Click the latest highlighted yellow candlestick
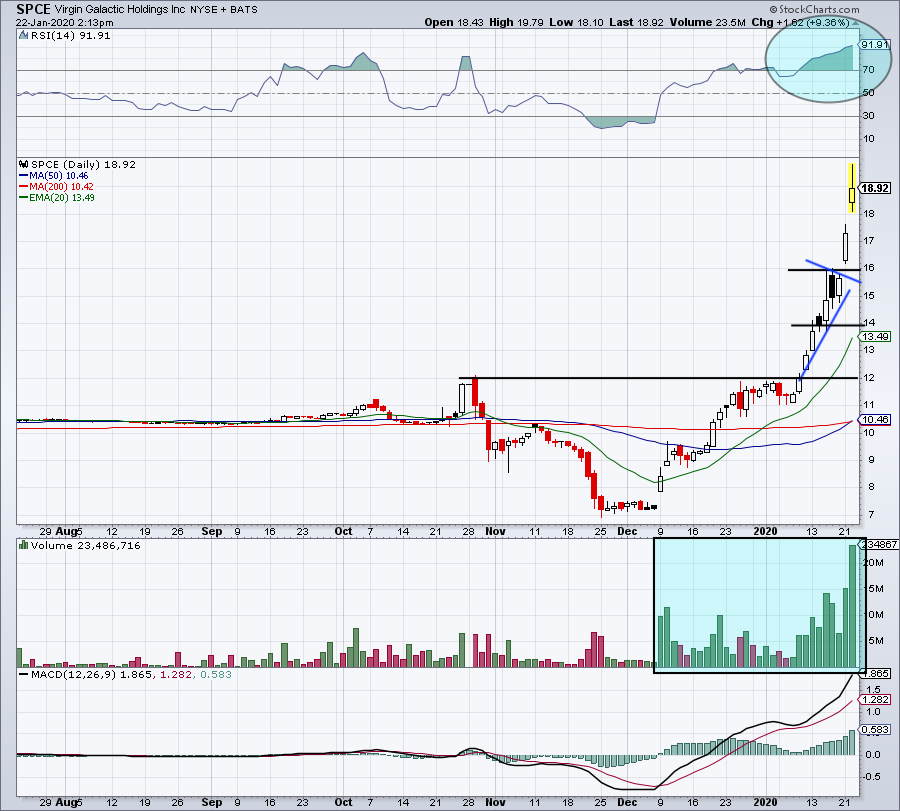900x811 pixels. (852, 188)
